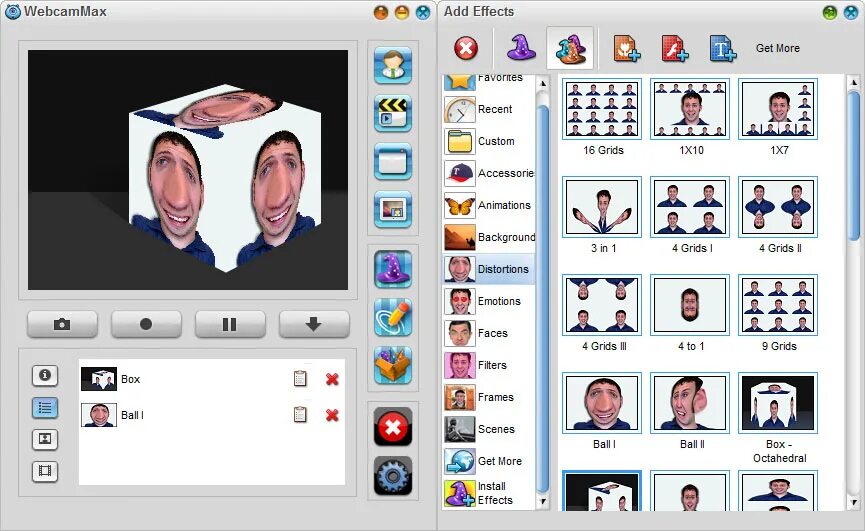Open the Scenes category

(488, 429)
